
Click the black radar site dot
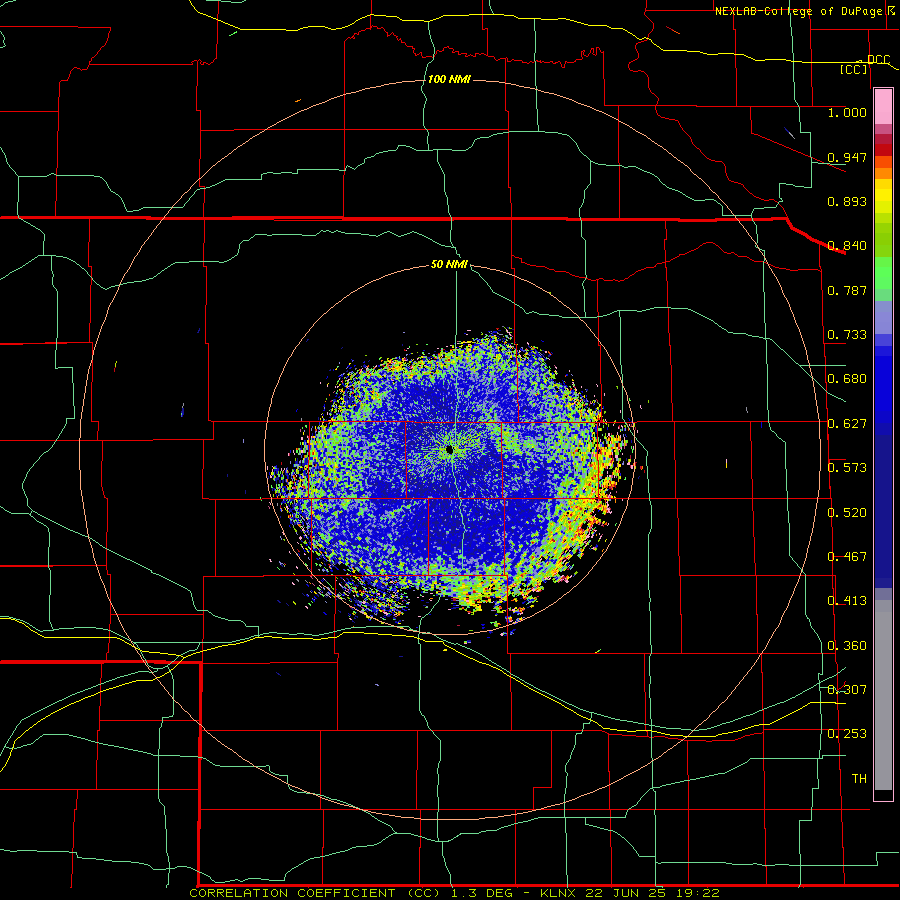pyautogui.click(x=449, y=450)
